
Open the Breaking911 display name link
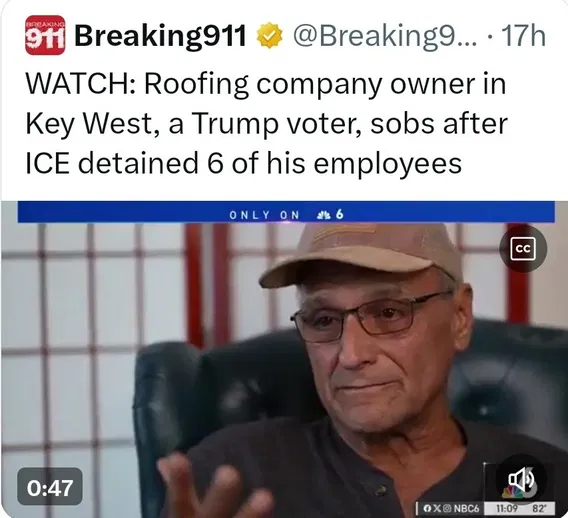[160, 35]
